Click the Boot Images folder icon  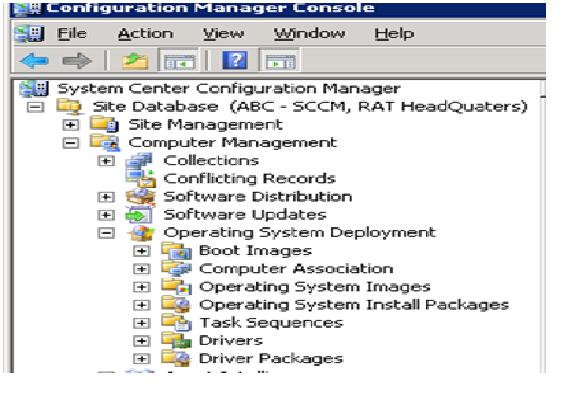click(177, 250)
